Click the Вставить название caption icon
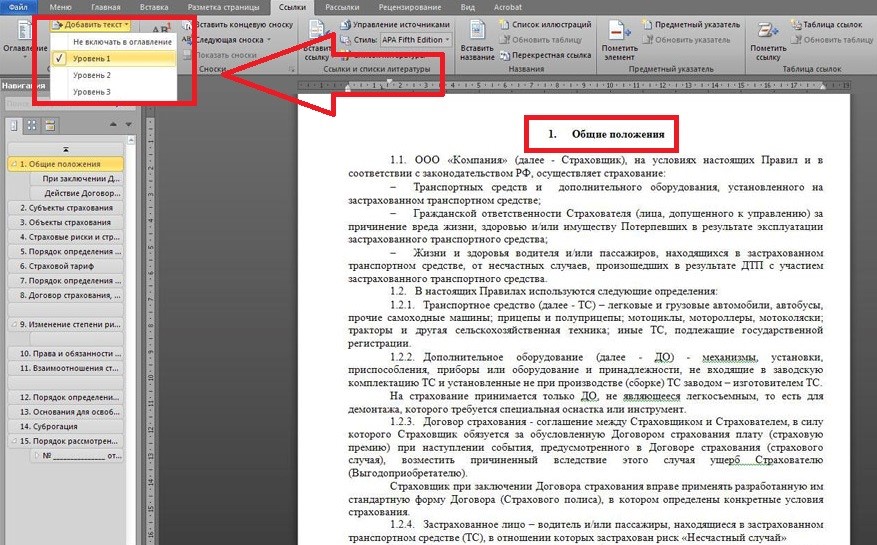Viewport: 877px width, 545px height. point(477,39)
